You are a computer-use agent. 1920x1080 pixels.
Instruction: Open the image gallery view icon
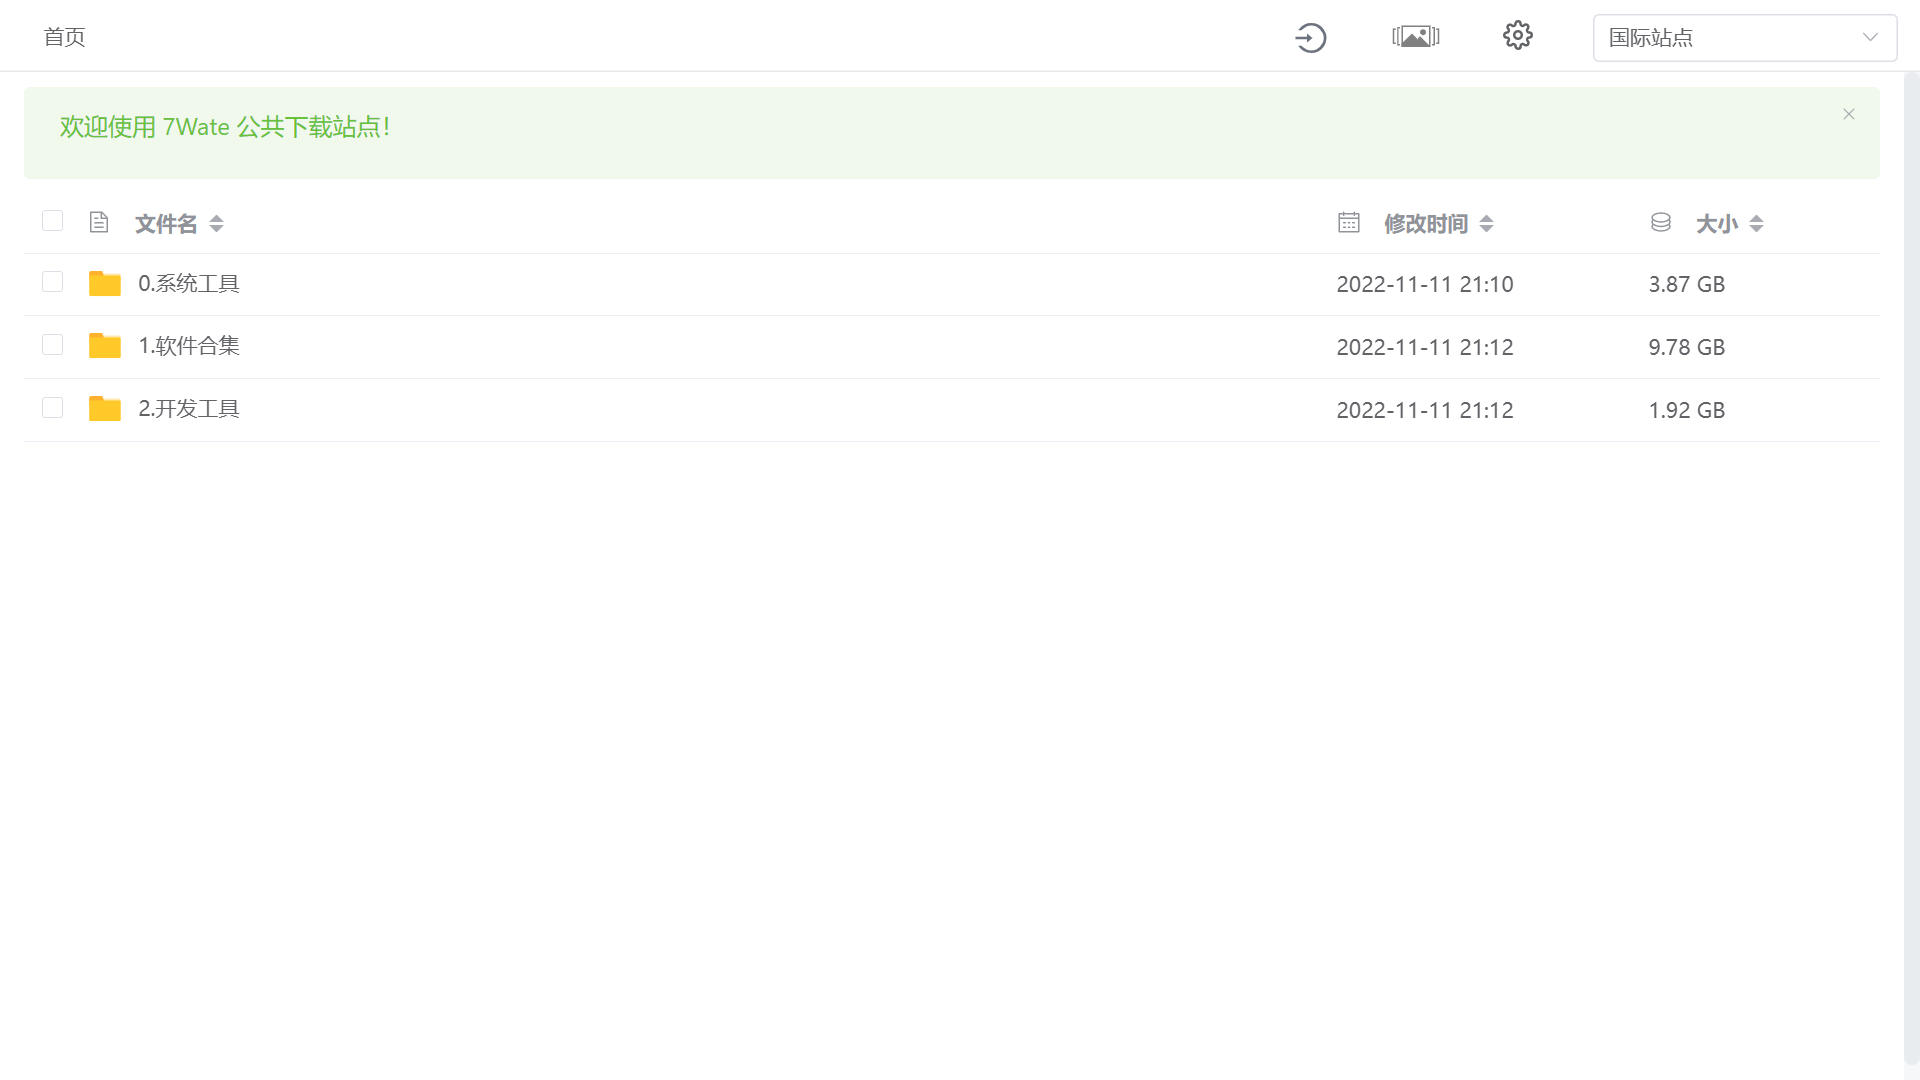1416,37
